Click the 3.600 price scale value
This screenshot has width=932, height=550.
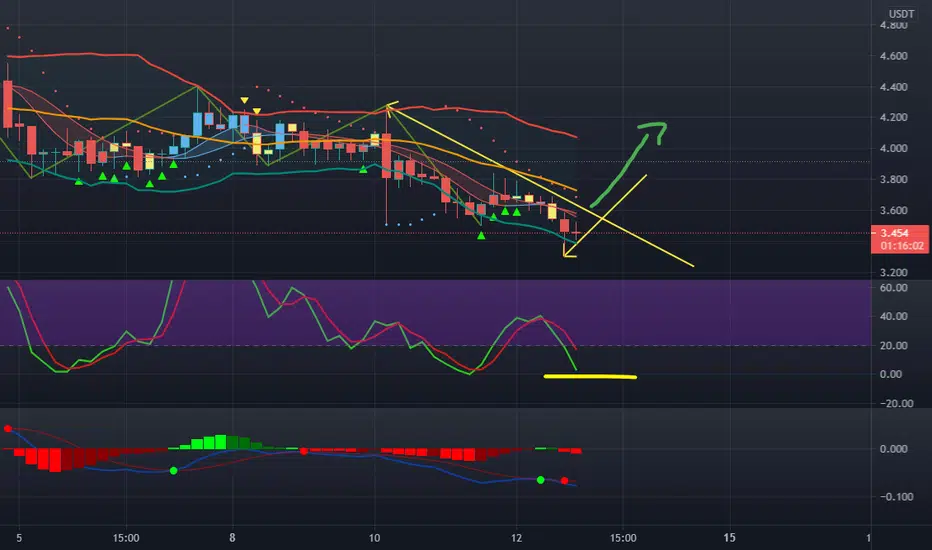[x=893, y=210]
